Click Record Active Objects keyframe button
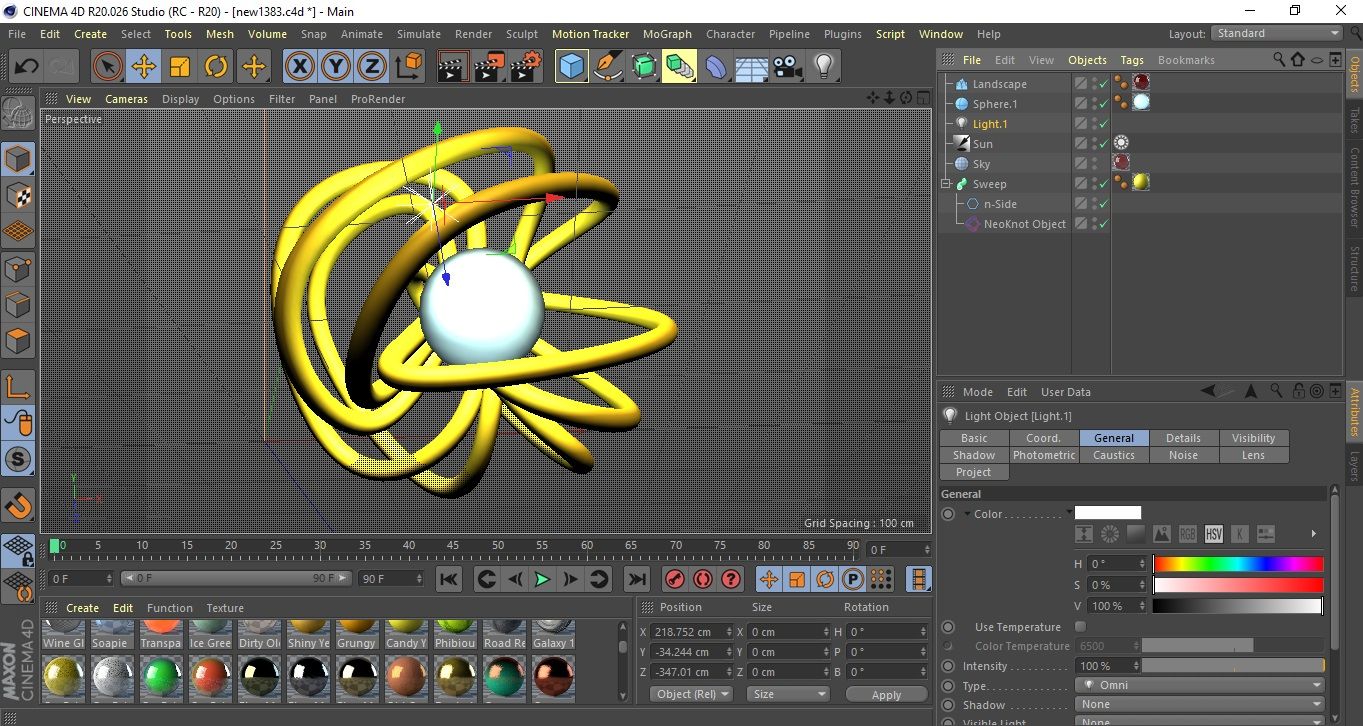Screen dimensions: 1363x726 tap(675, 579)
